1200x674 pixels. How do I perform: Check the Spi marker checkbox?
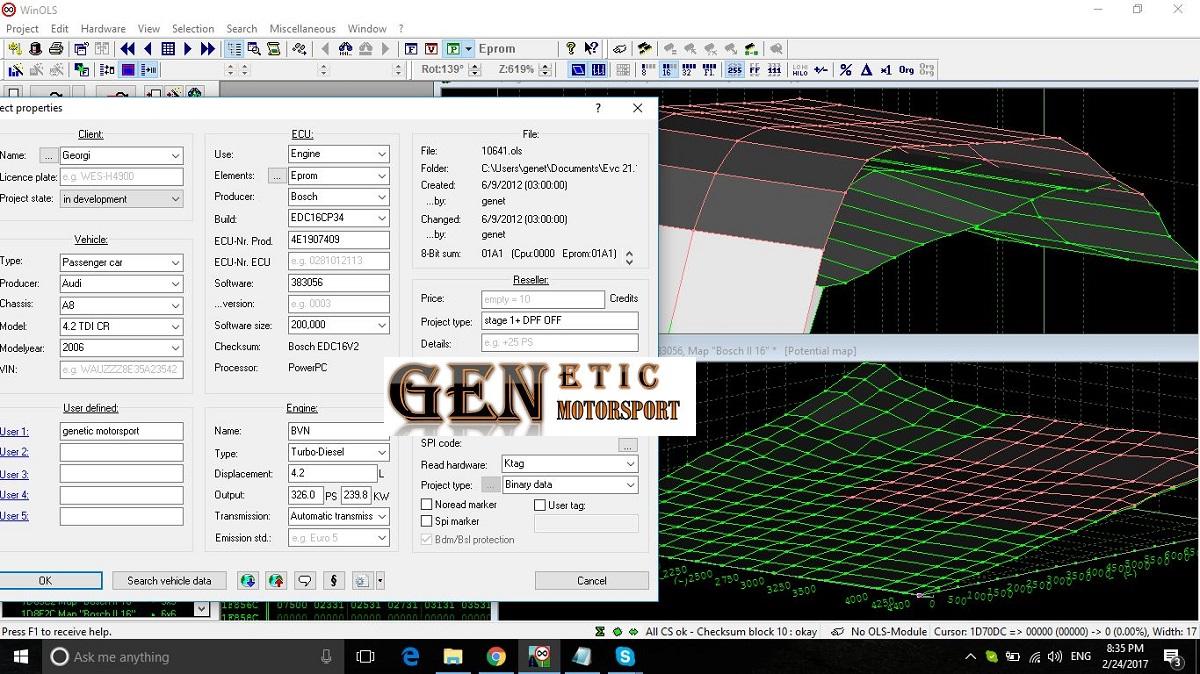tap(427, 521)
